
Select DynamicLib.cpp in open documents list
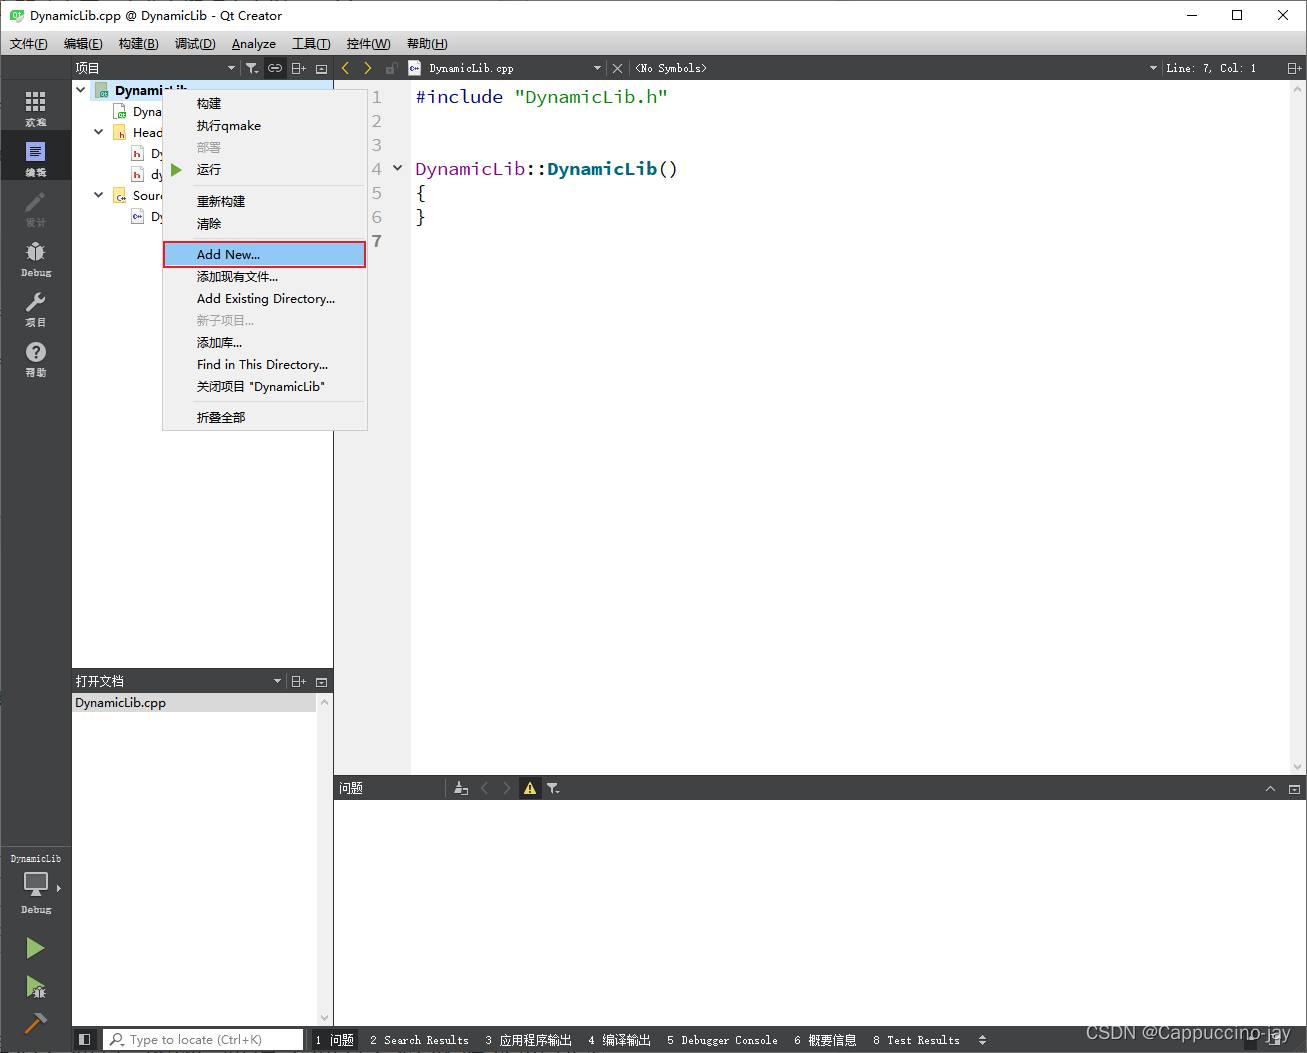pos(195,703)
